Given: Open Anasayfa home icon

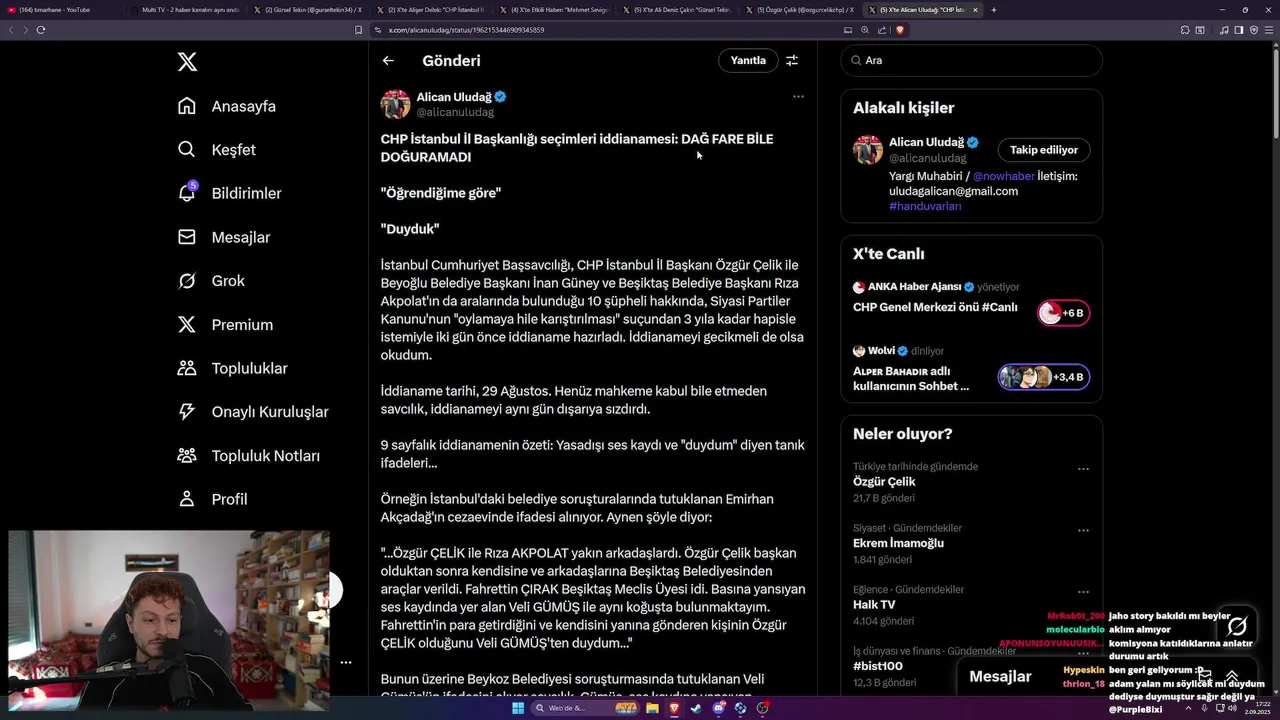Looking at the screenshot, I should (x=187, y=106).
